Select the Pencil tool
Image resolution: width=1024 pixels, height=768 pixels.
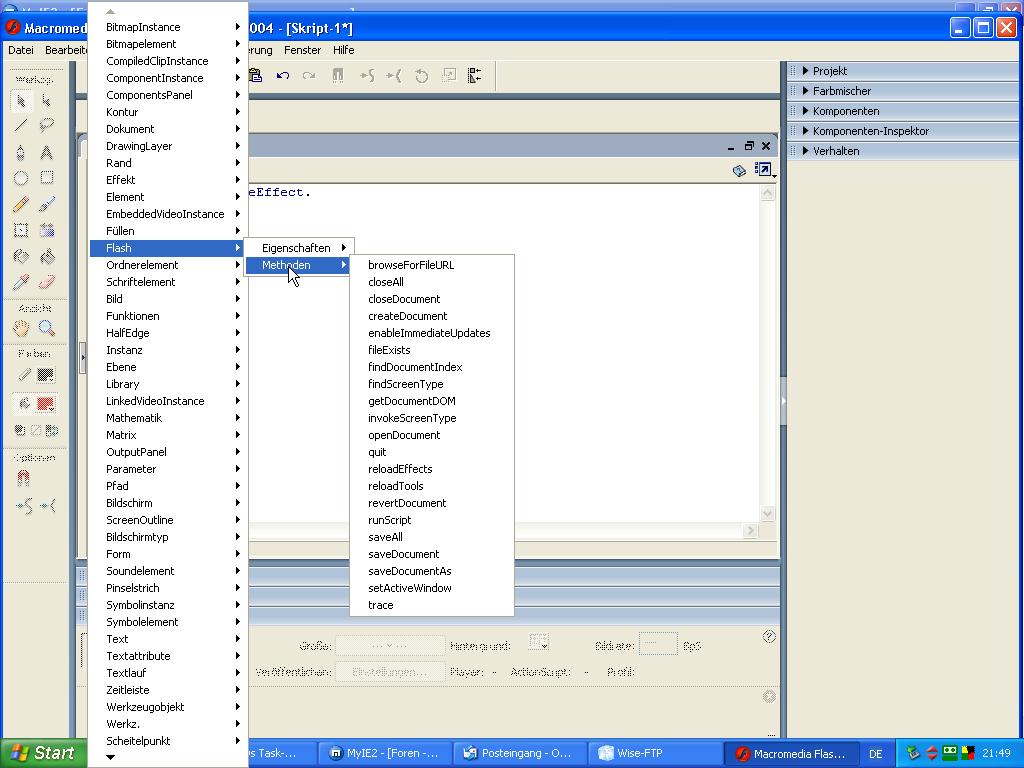(x=21, y=204)
